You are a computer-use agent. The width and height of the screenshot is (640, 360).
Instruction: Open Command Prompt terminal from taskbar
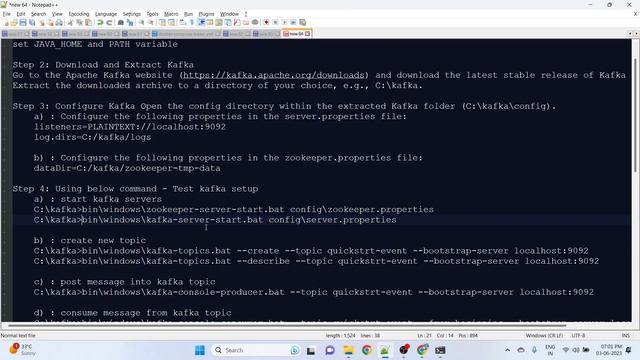[440, 350]
